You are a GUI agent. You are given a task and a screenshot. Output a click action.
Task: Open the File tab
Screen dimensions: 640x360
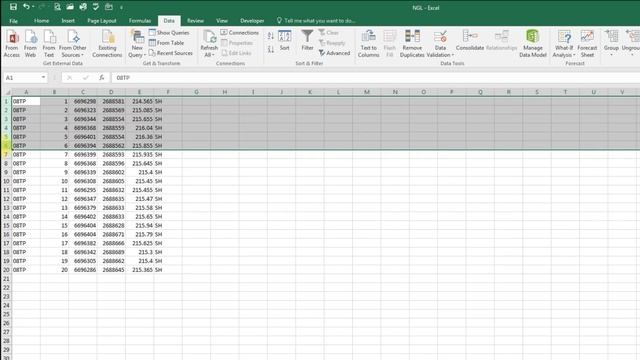(x=13, y=21)
